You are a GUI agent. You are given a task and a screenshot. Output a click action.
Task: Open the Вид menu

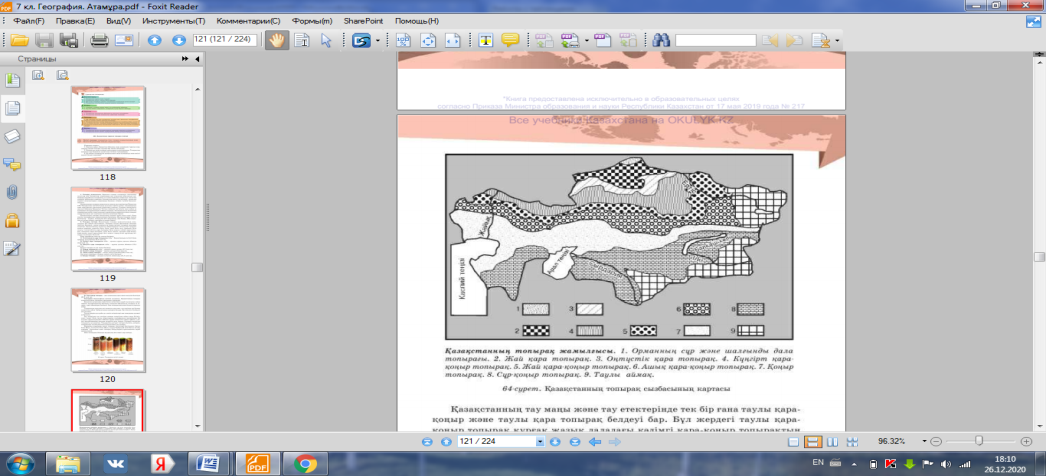pyautogui.click(x=119, y=21)
